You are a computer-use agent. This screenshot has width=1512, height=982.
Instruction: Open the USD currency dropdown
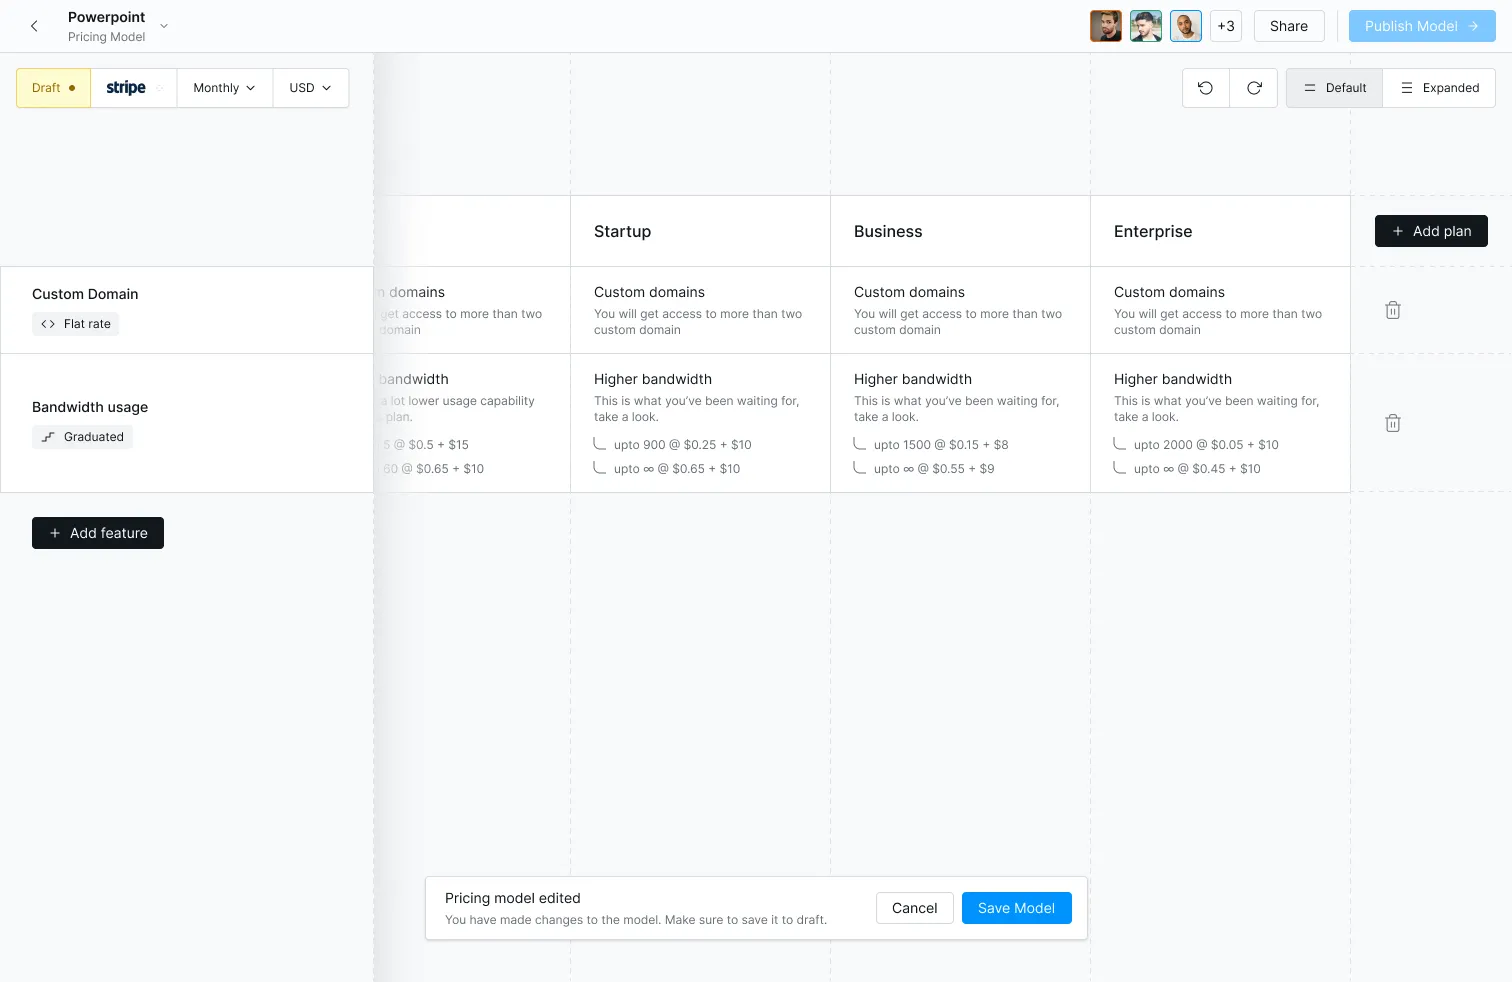coord(310,88)
